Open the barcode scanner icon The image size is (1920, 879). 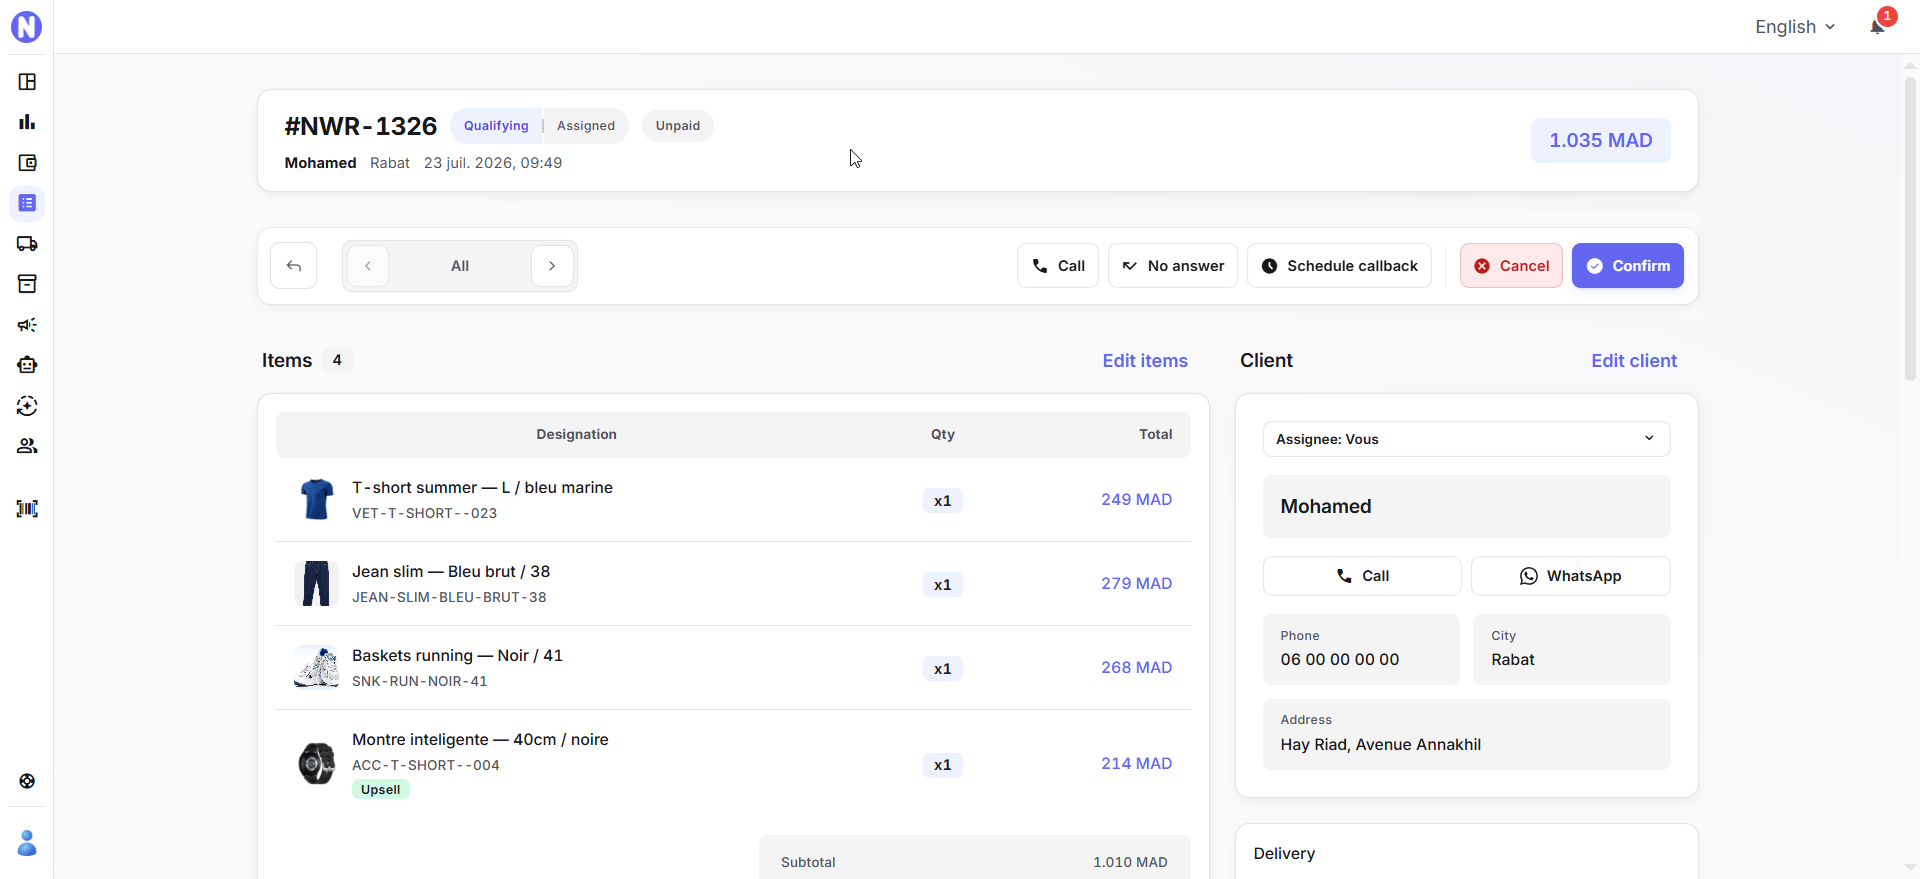click(27, 509)
